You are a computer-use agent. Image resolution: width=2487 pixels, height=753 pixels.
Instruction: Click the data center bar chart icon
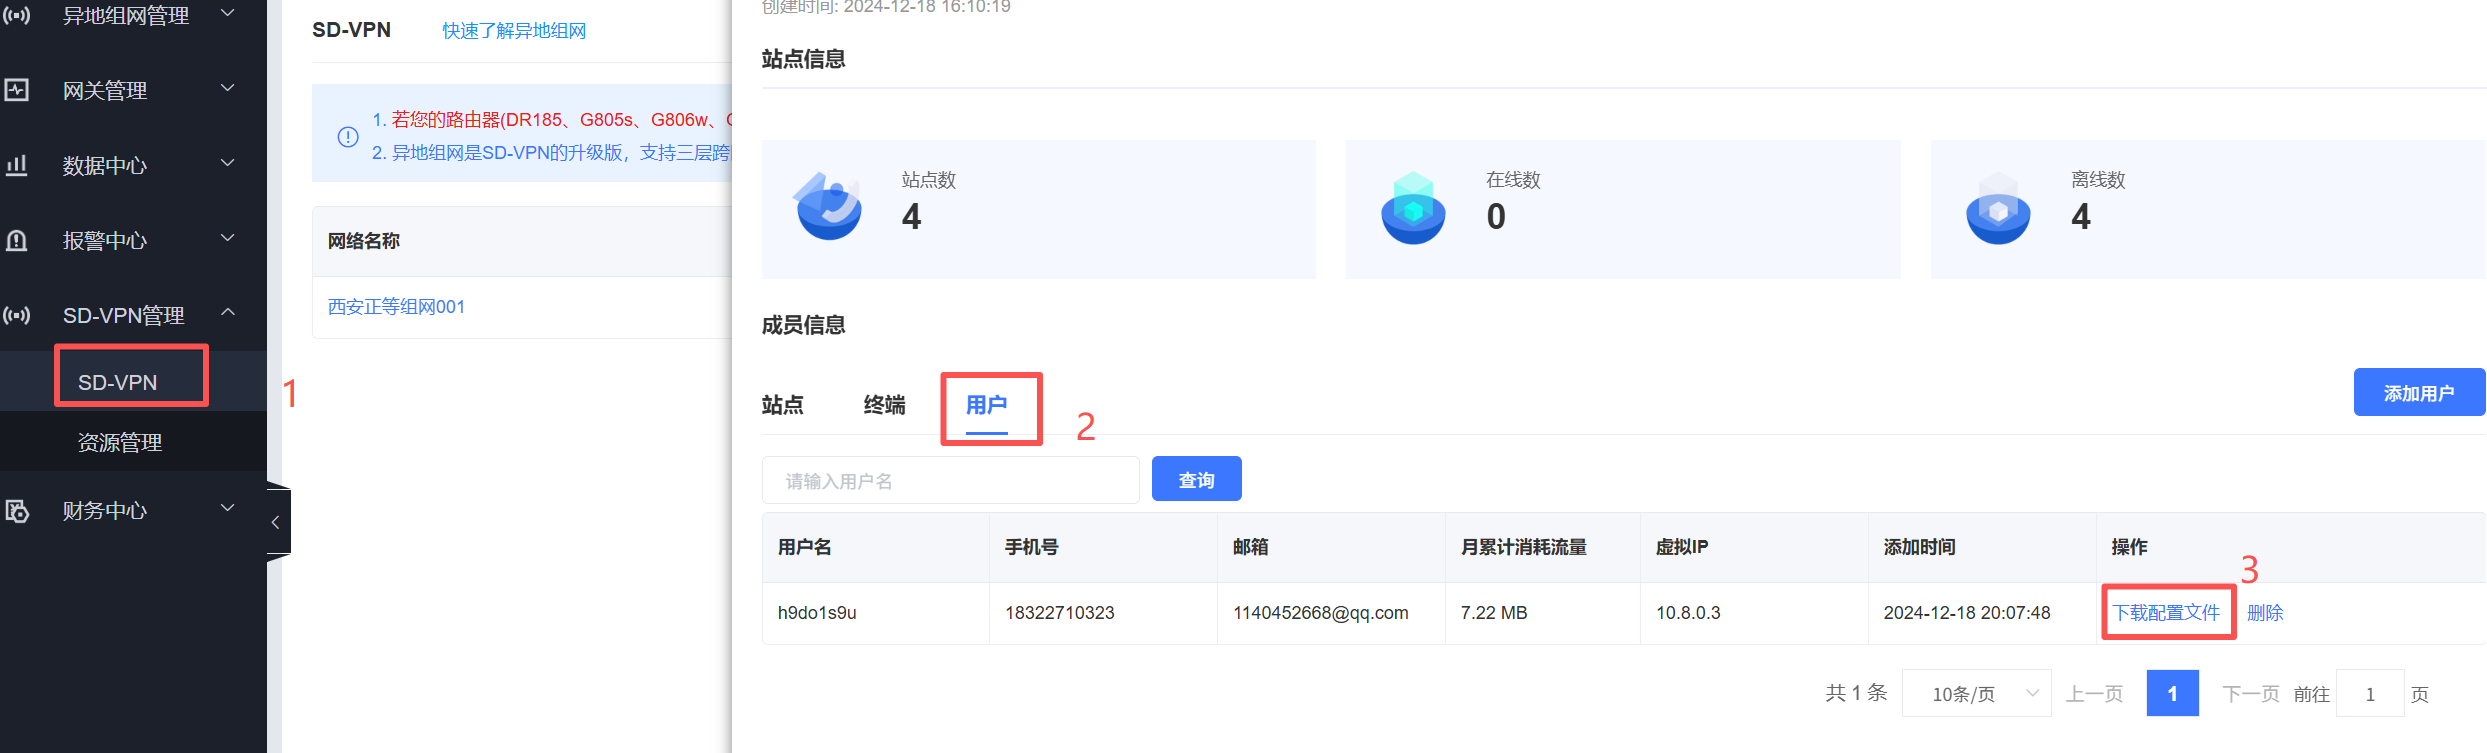click(17, 165)
